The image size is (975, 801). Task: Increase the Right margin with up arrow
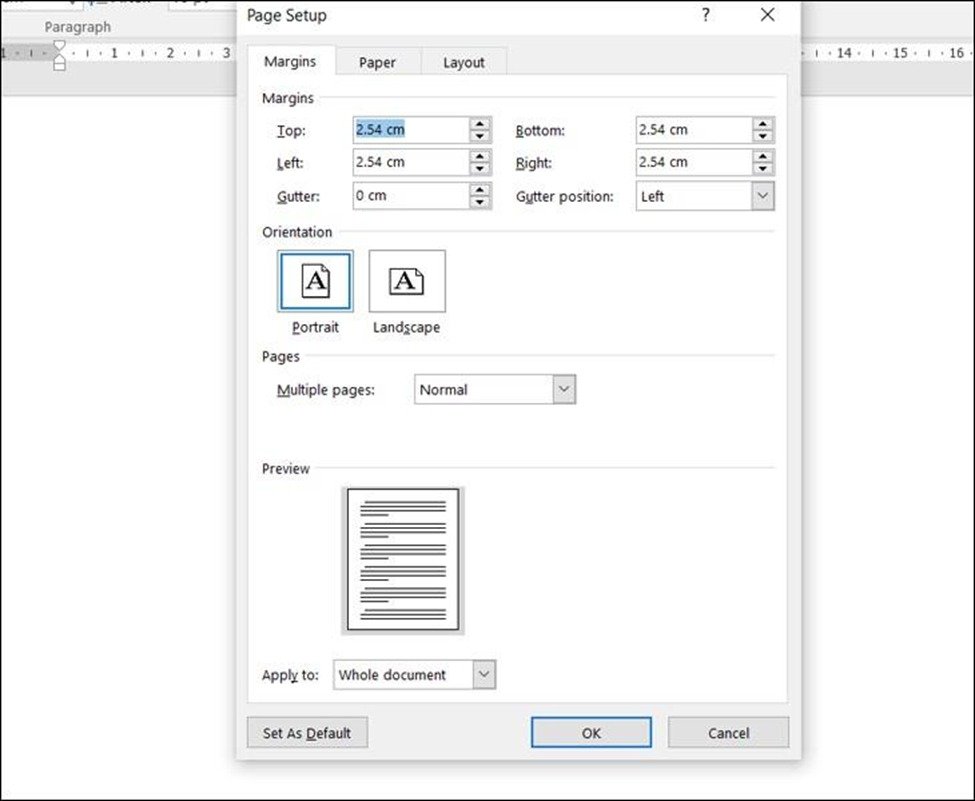tap(763, 156)
